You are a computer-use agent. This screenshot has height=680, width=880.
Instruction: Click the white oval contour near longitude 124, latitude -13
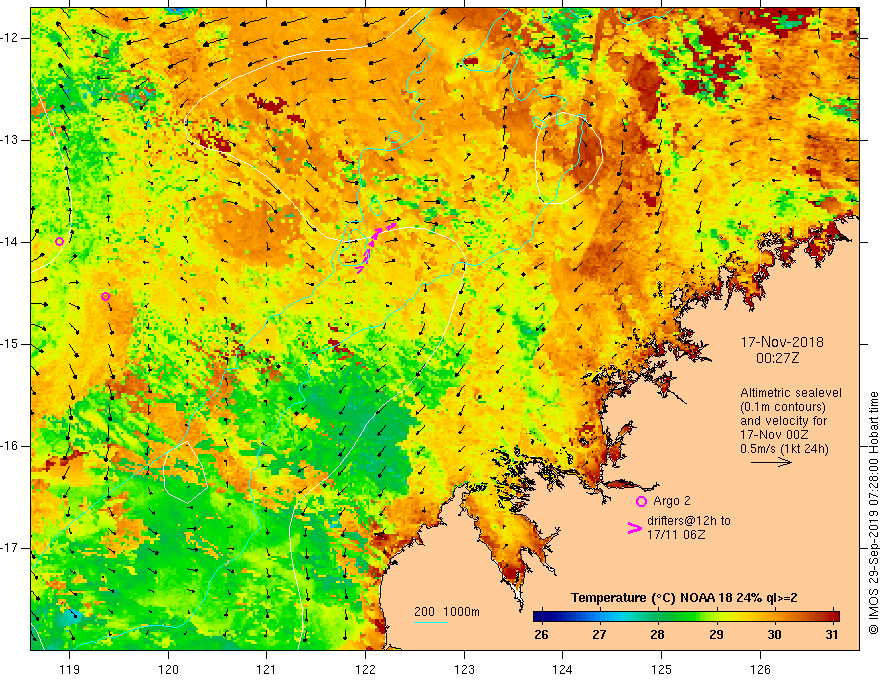pyautogui.click(x=569, y=158)
